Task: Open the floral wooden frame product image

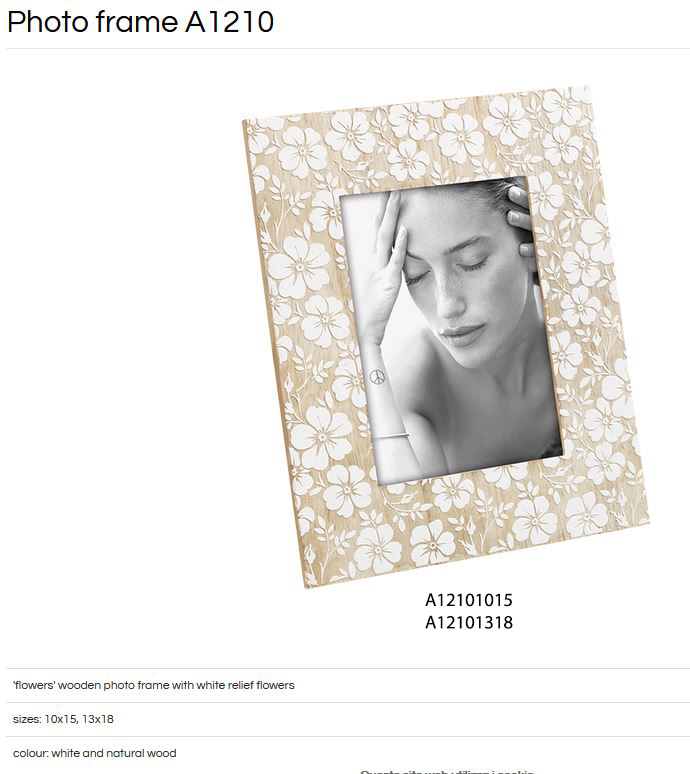Action: click(446, 337)
